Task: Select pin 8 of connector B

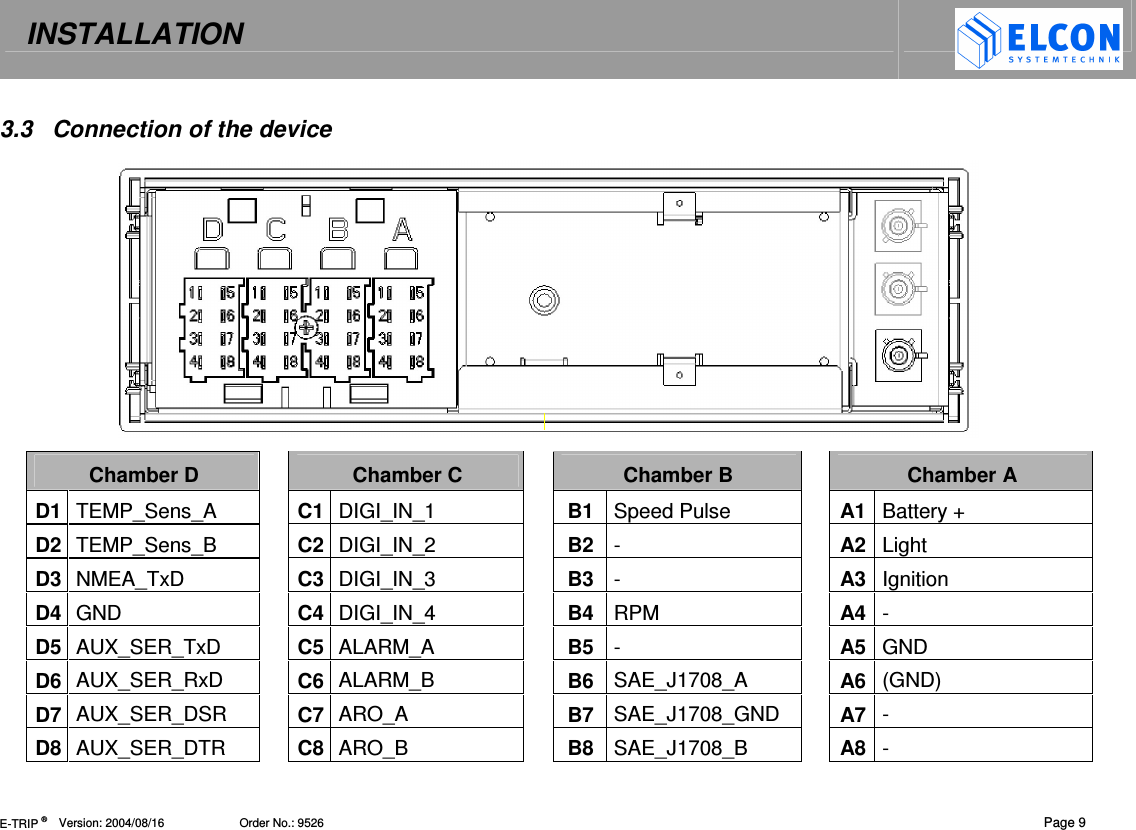Action: [x=353, y=363]
